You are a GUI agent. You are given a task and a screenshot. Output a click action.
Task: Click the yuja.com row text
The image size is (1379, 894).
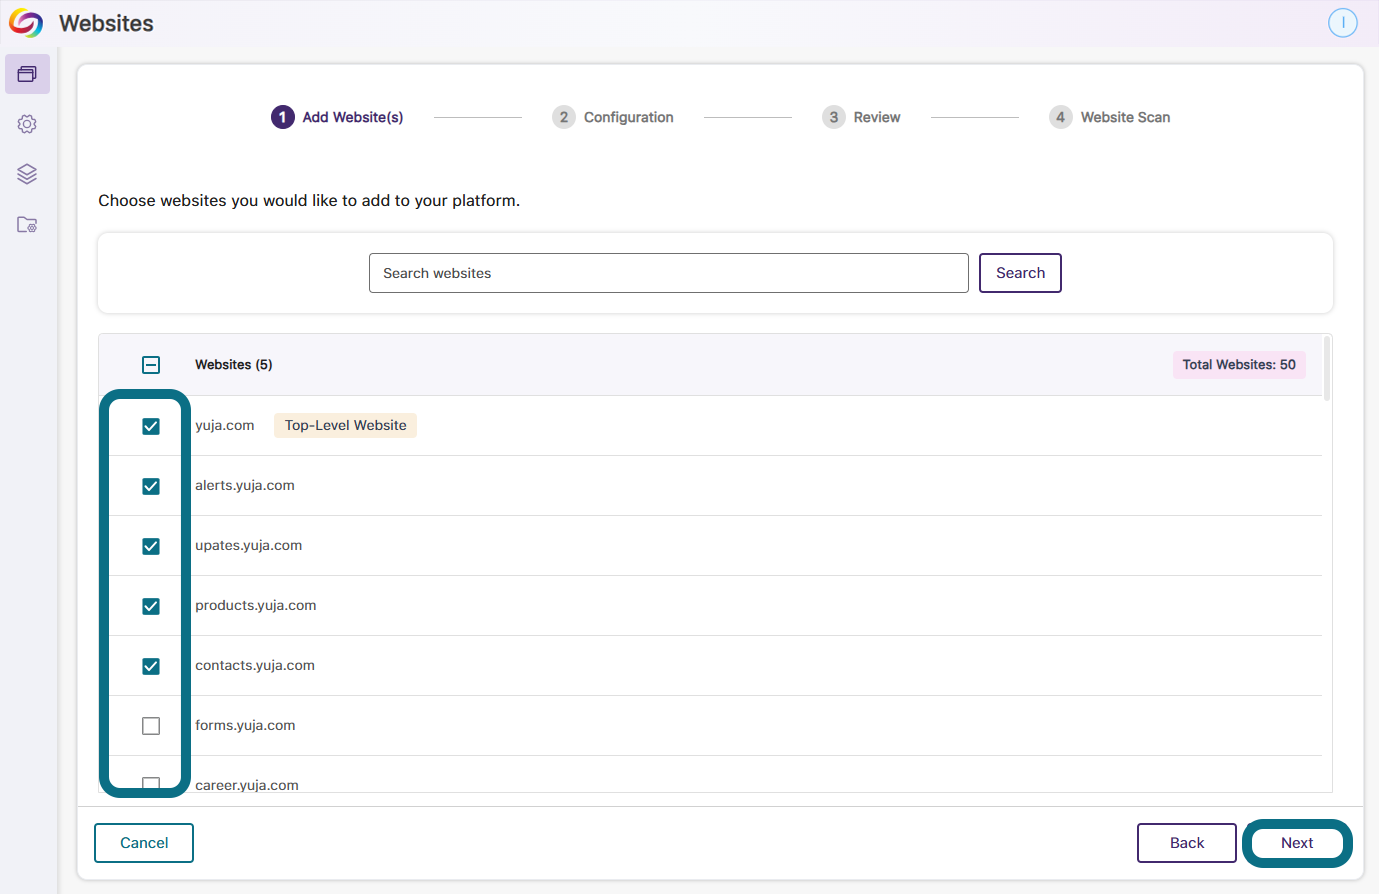click(x=225, y=425)
